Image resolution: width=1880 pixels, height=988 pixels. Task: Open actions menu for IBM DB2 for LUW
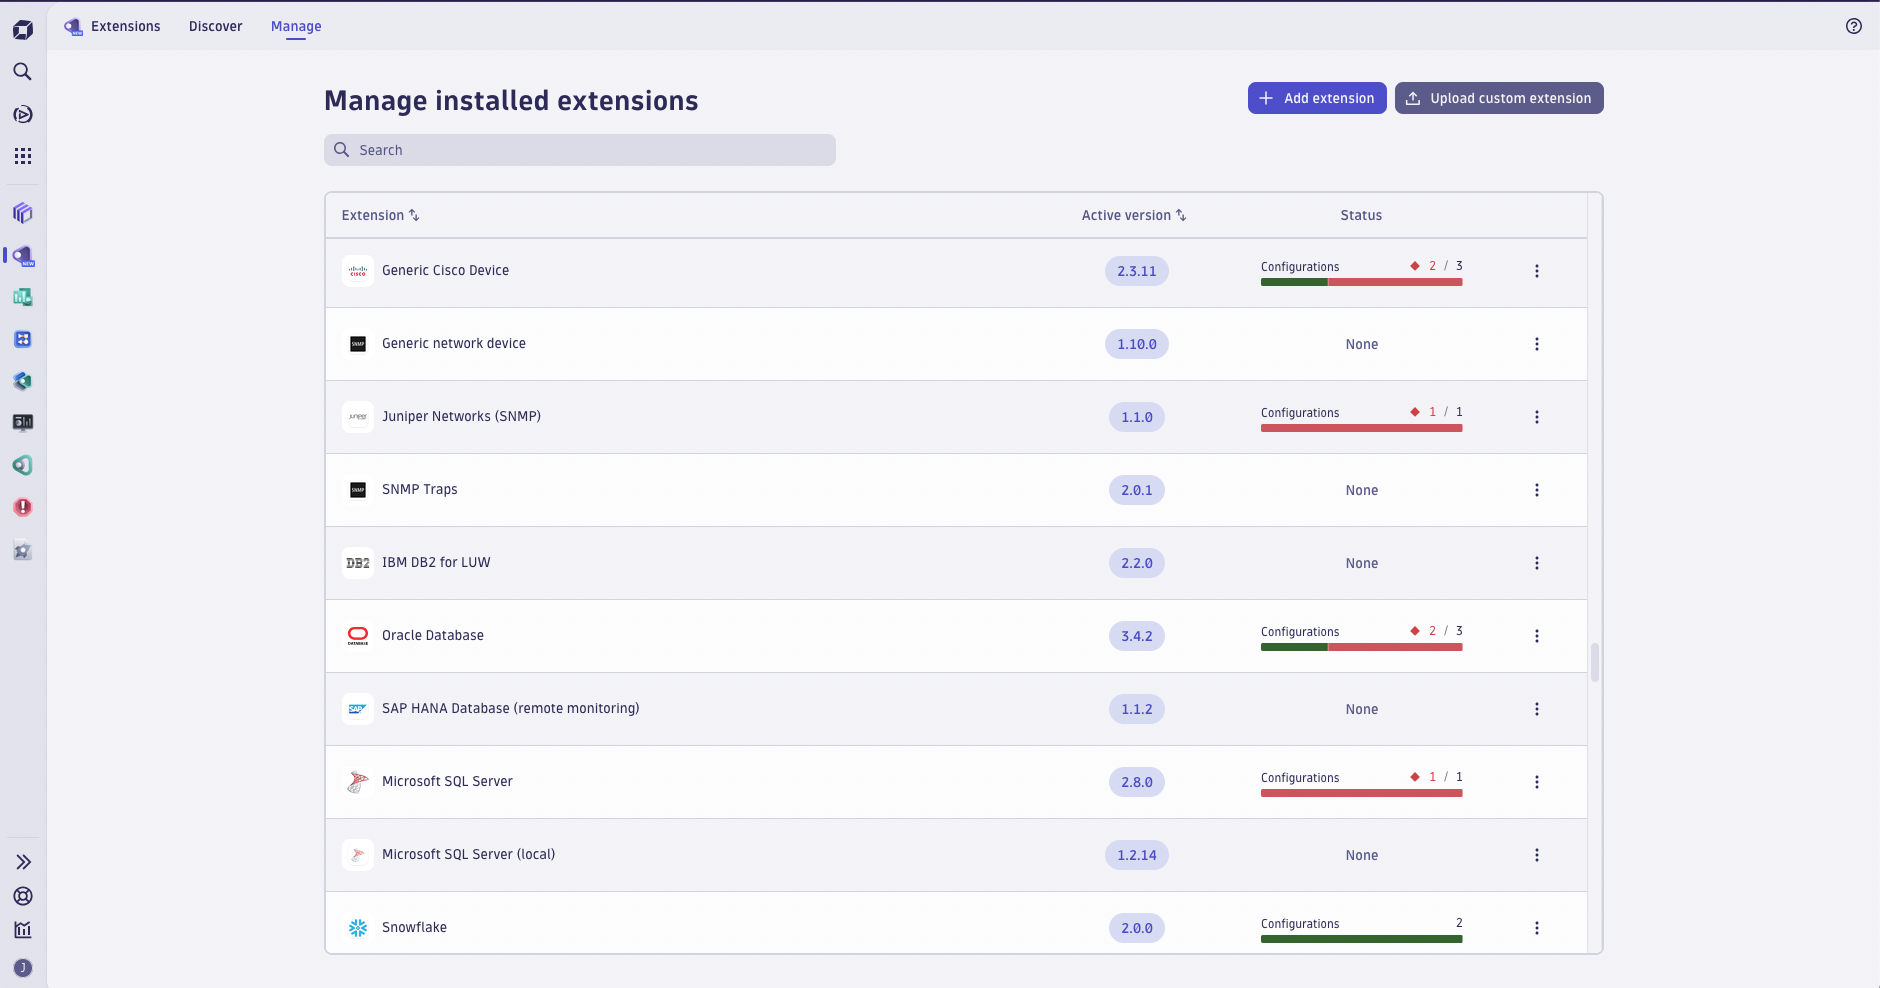[x=1537, y=563]
